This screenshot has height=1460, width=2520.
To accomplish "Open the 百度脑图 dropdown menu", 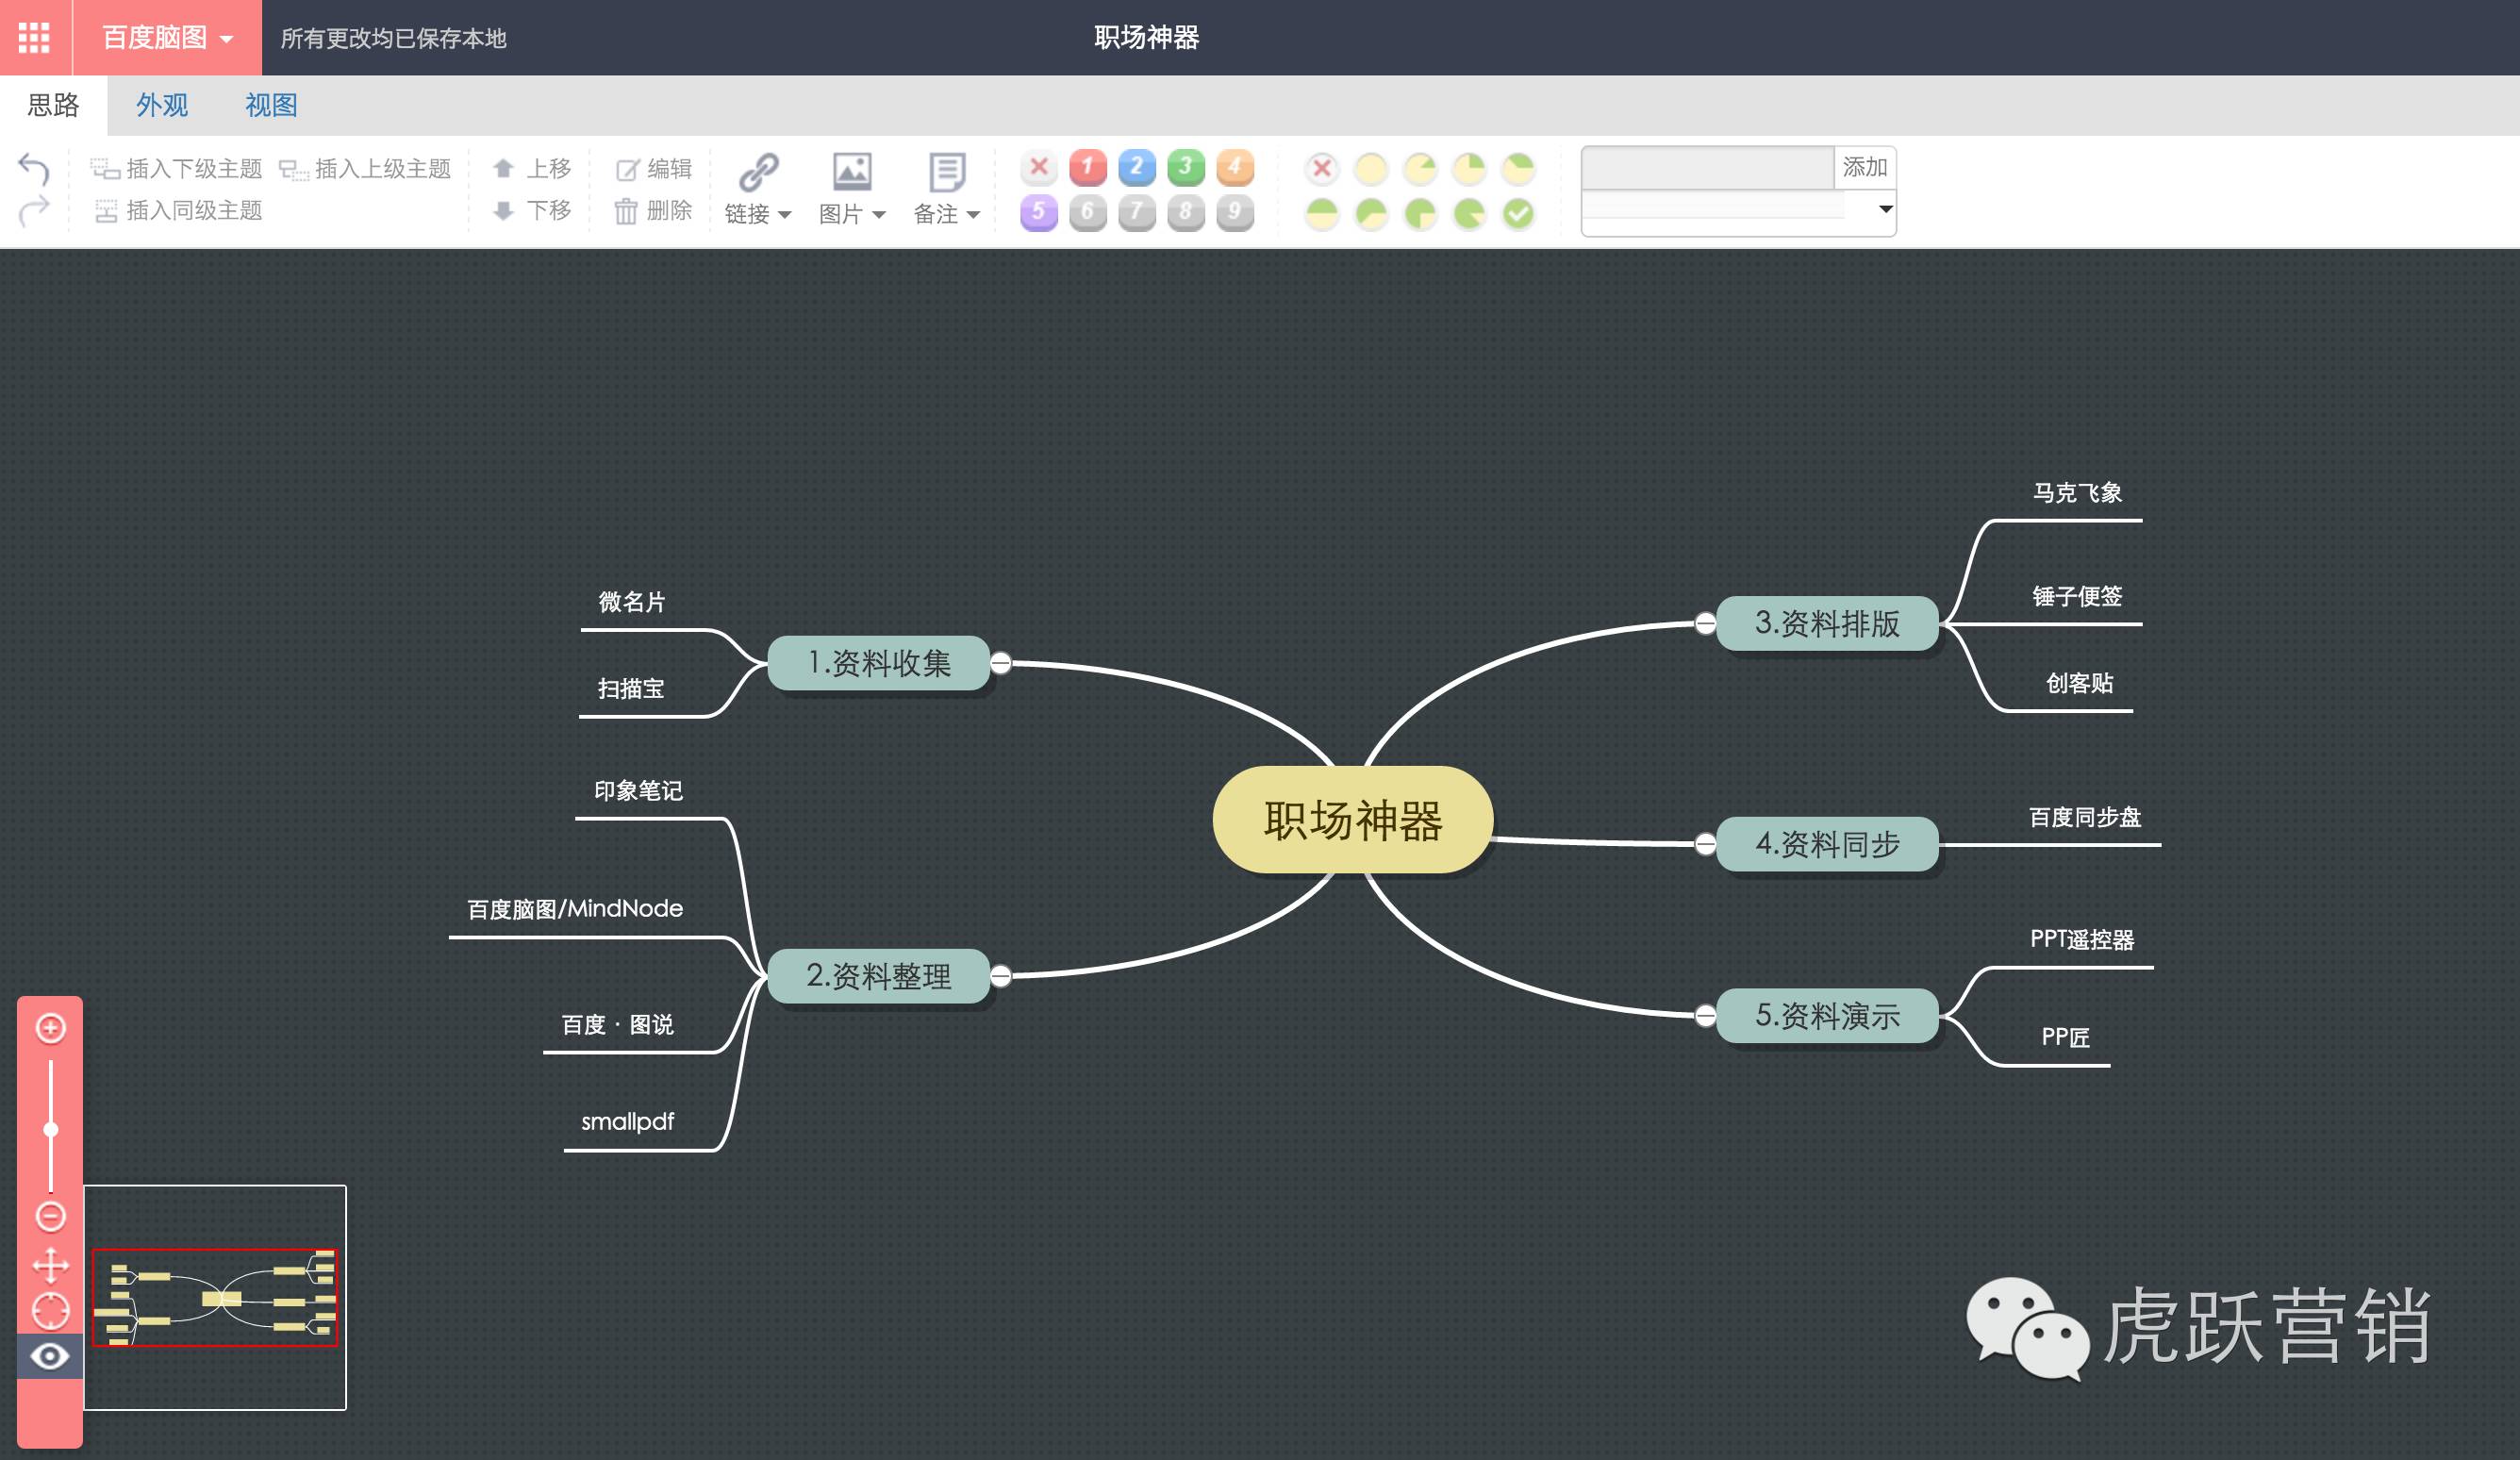I will [x=167, y=37].
